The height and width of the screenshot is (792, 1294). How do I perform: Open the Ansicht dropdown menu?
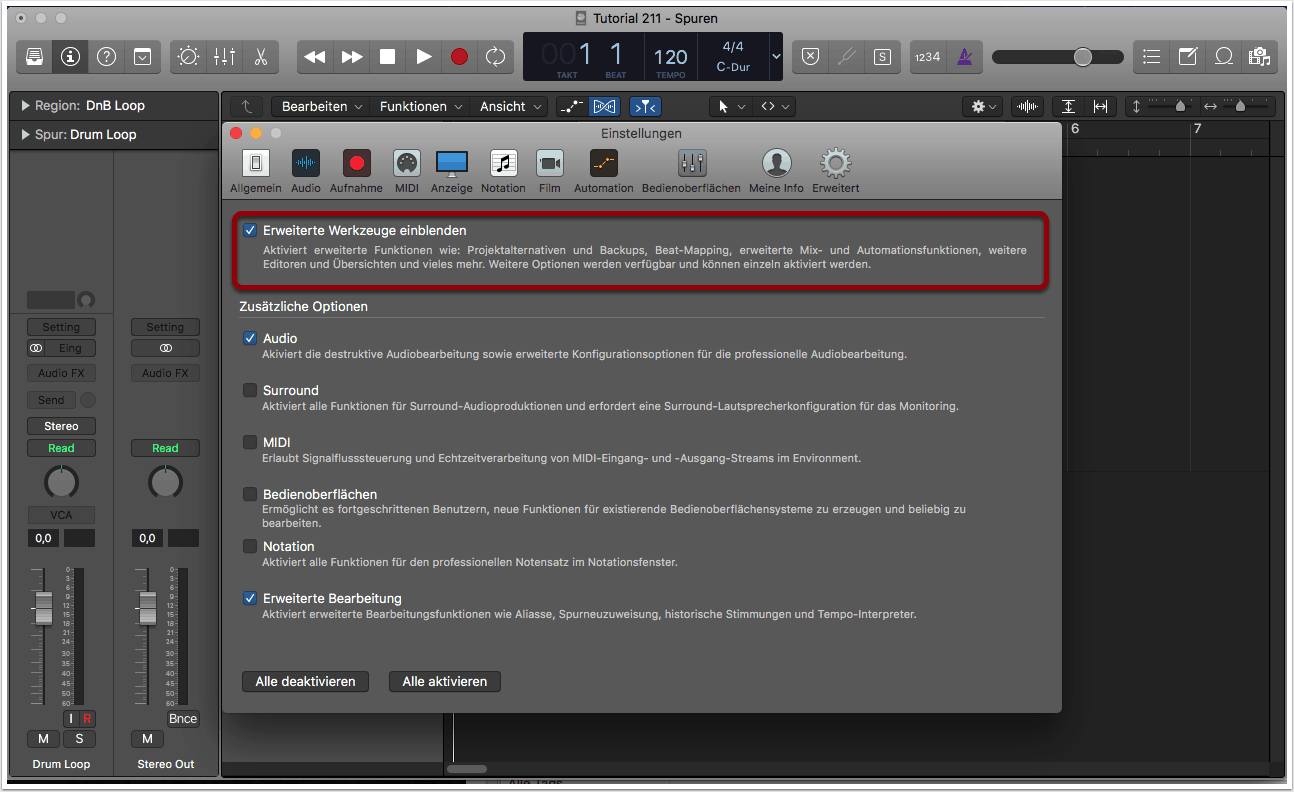(x=510, y=106)
